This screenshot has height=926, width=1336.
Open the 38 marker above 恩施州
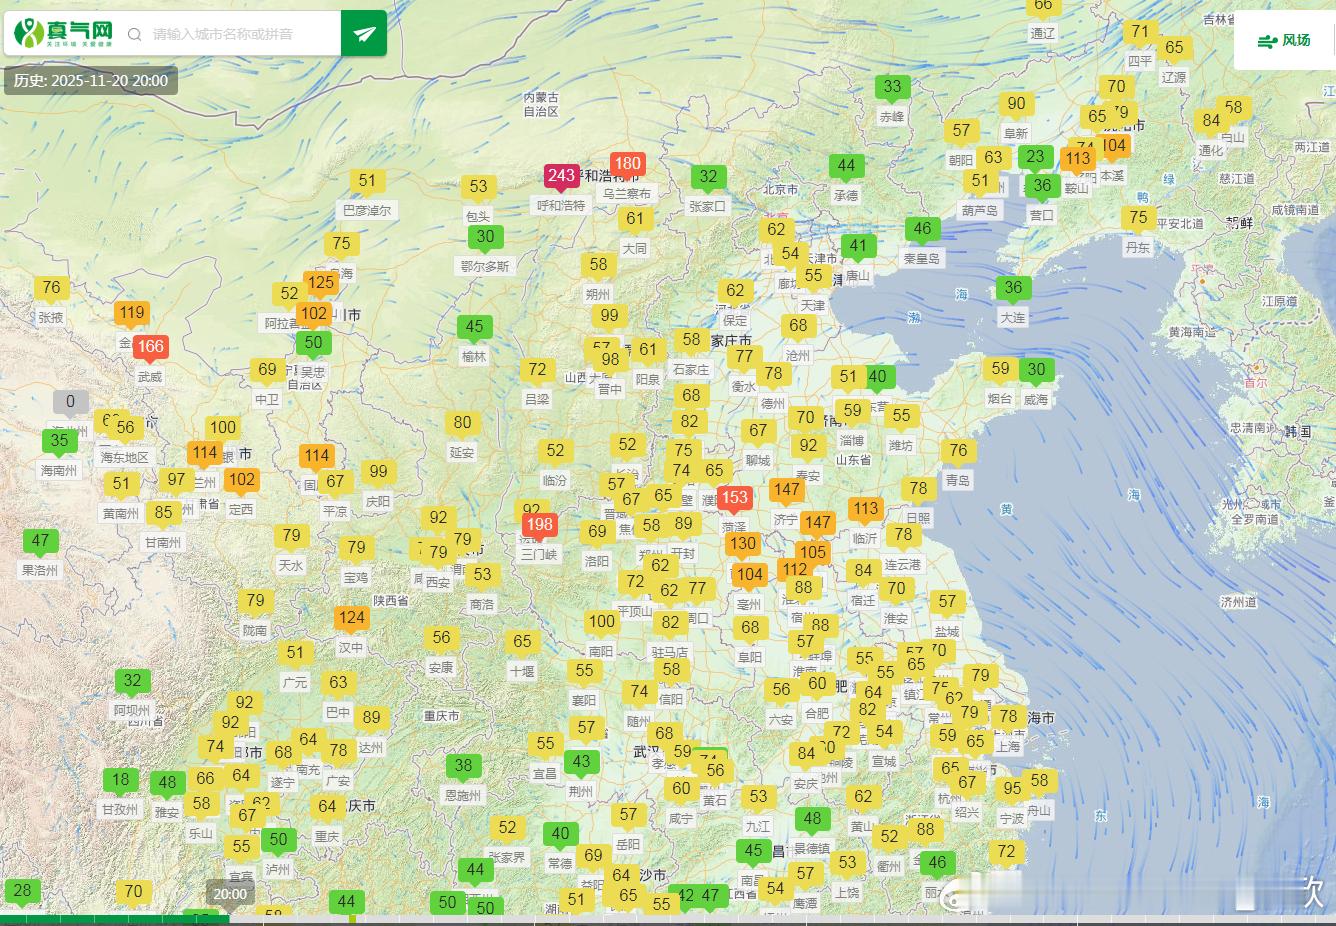point(462,766)
